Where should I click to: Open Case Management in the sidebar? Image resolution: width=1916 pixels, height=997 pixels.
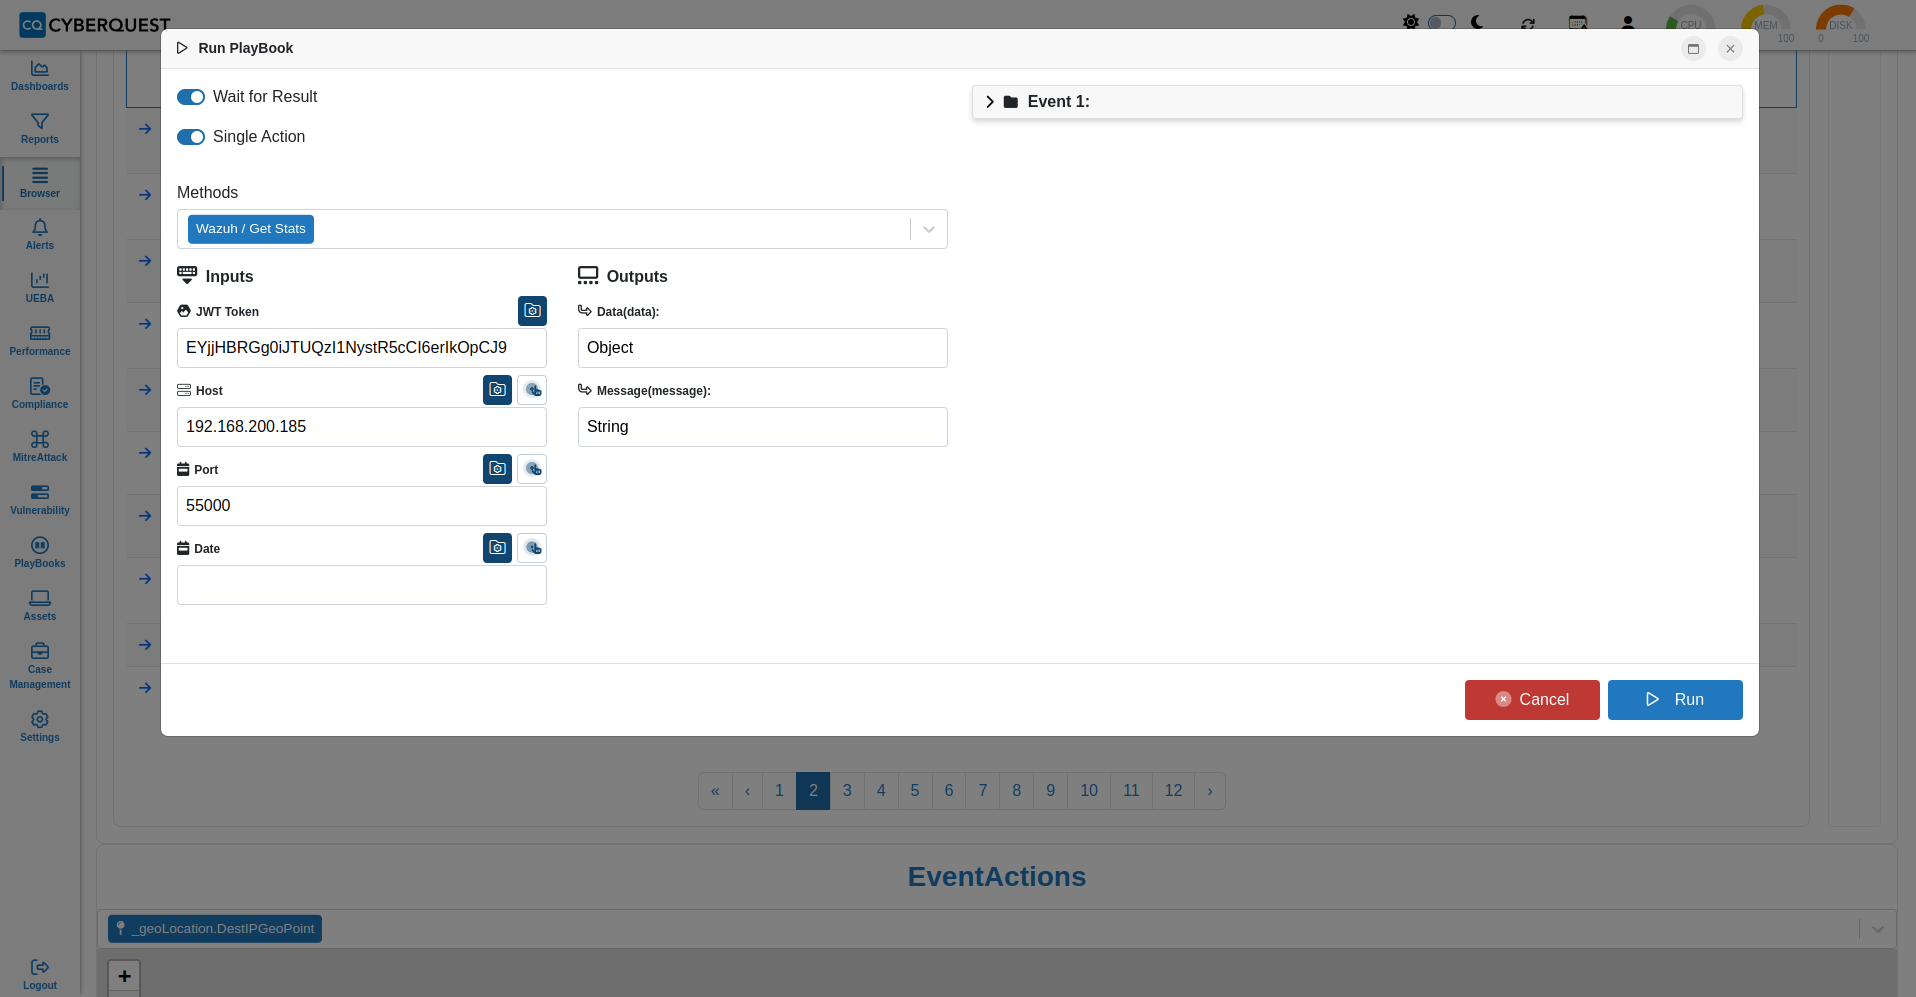[x=40, y=666]
